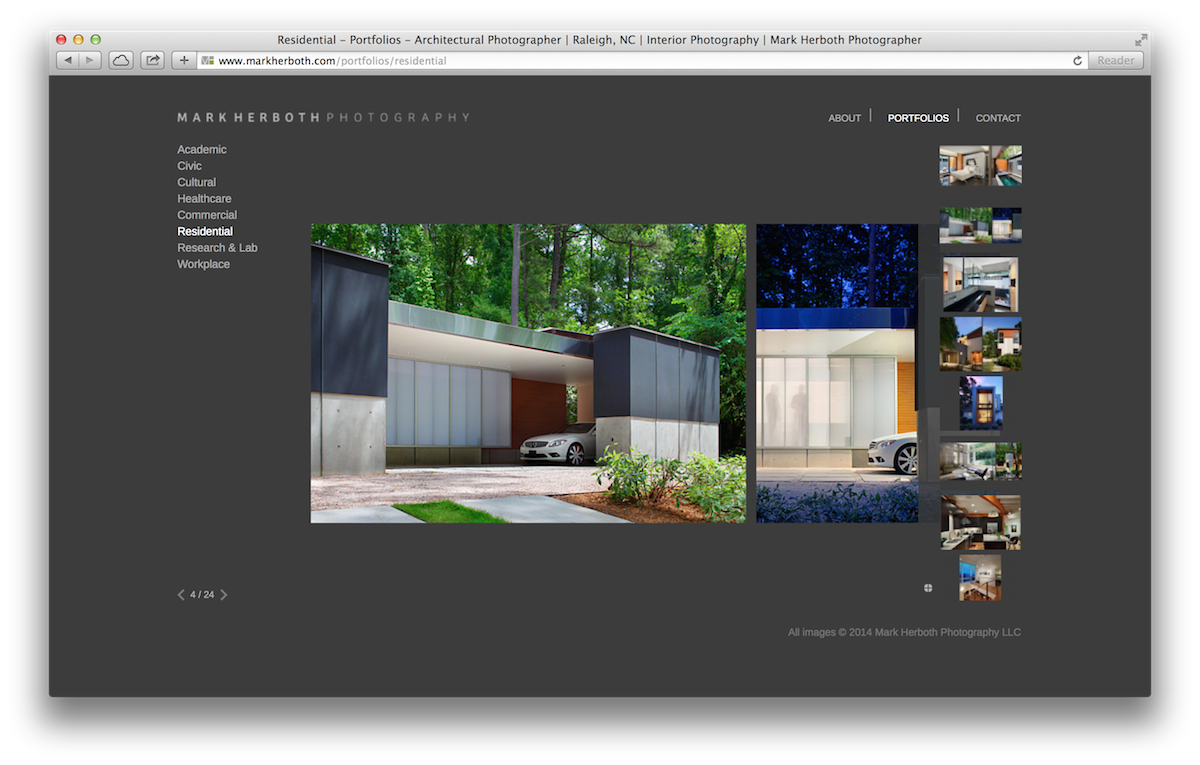This screenshot has height=765, width=1200.
Task: Advance to next image with right chevron
Action: point(224,595)
